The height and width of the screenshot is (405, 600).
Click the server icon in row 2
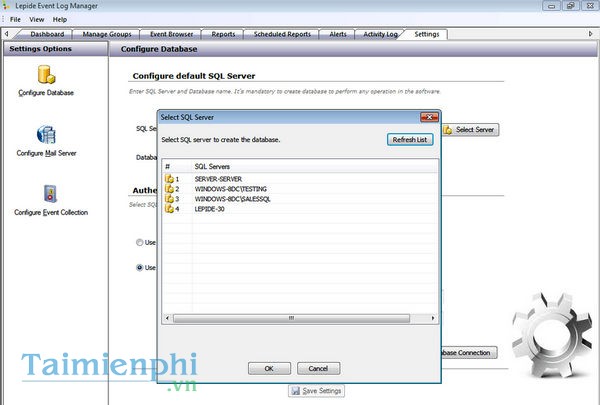point(169,189)
